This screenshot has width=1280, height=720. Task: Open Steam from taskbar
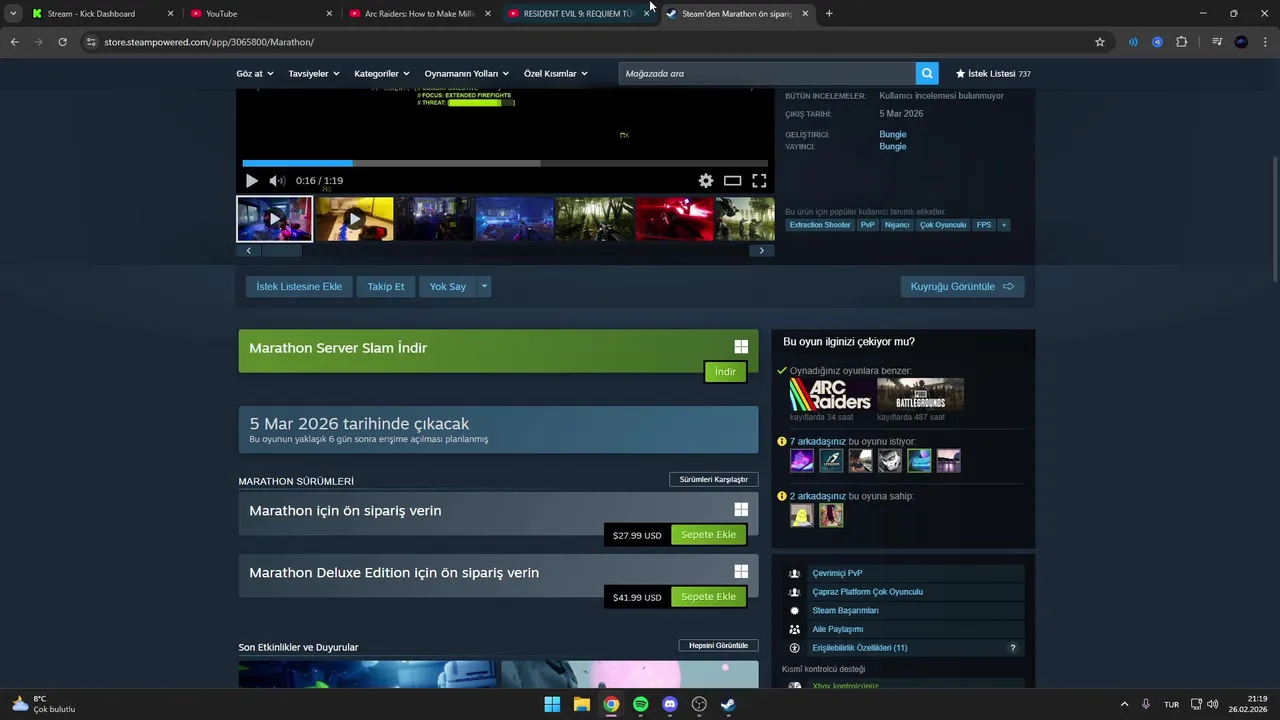point(728,704)
